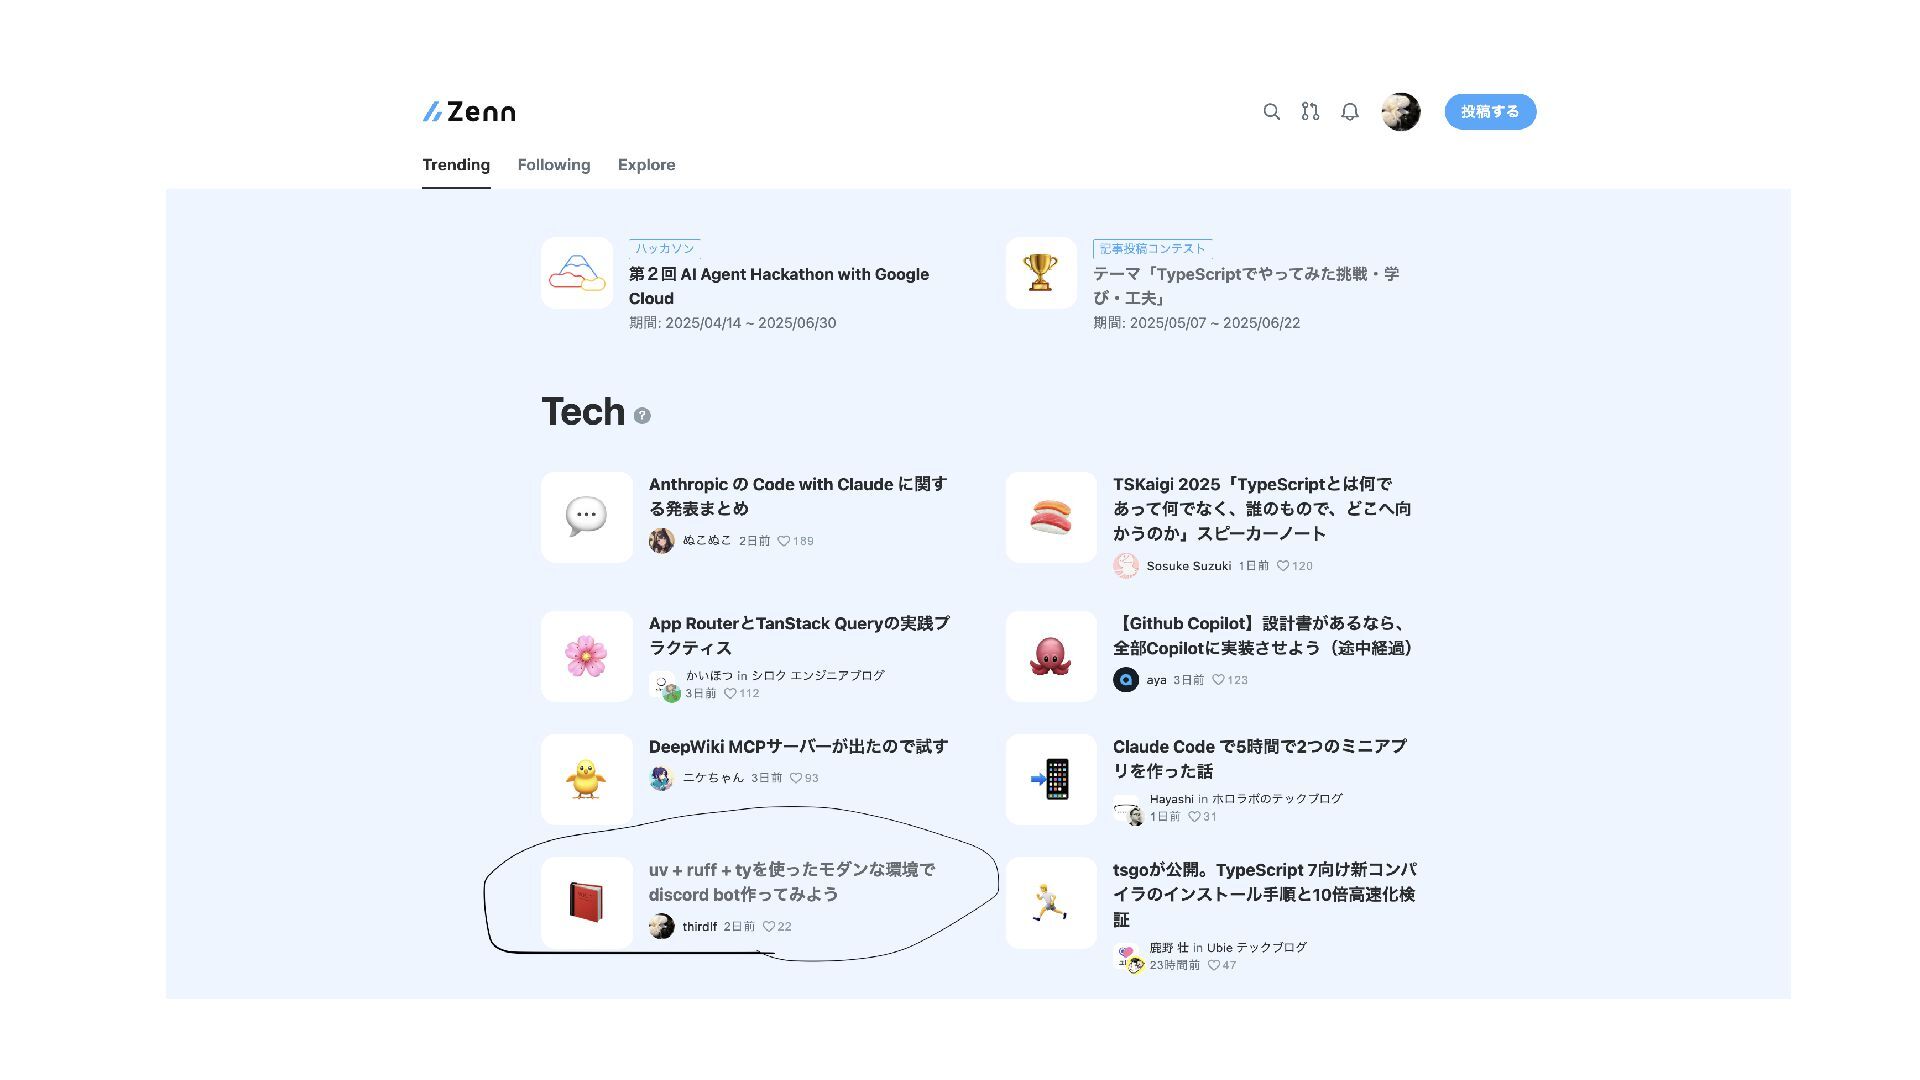Click the ハッカソン tag label
1920x1080 pixels.
click(x=665, y=248)
